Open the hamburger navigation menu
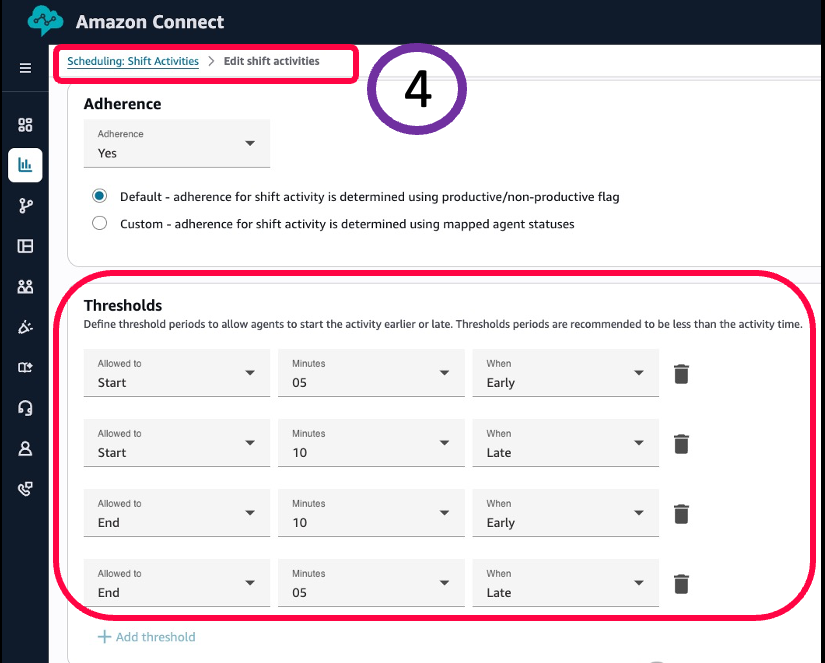 tap(25, 68)
